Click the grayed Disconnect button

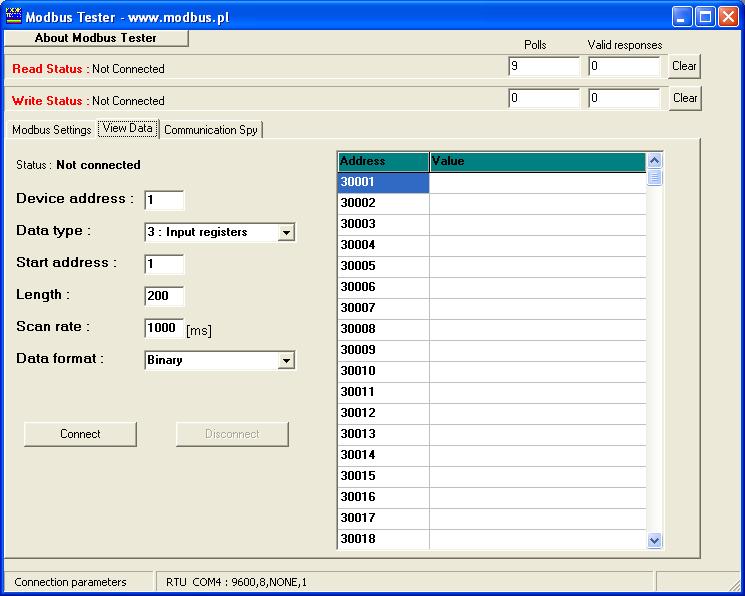pyautogui.click(x=232, y=434)
